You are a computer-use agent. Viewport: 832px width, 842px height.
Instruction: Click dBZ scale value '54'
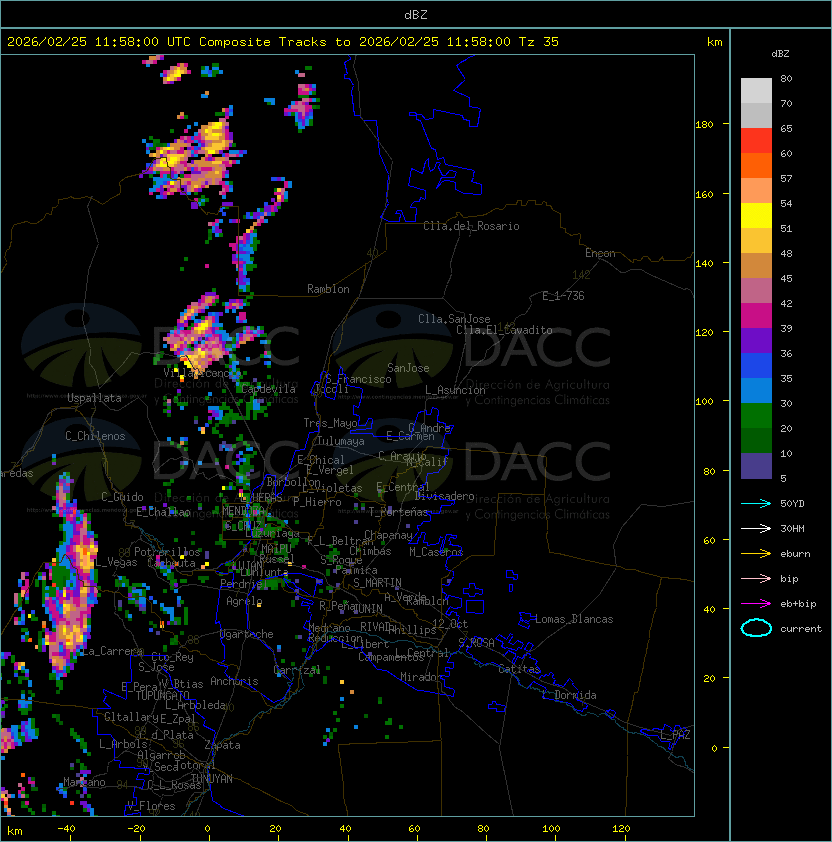click(x=786, y=204)
